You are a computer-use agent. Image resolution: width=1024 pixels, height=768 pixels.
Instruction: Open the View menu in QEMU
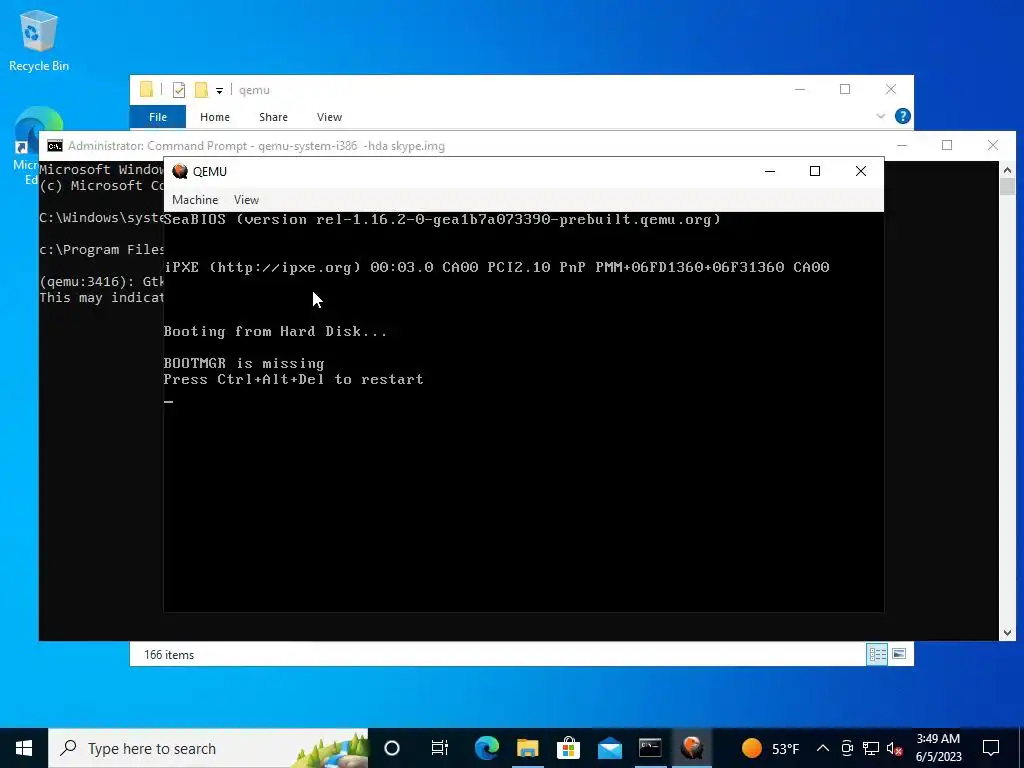tap(246, 200)
